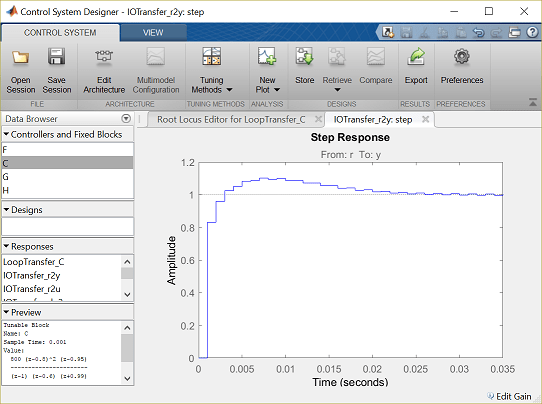Open Tuning Methods dropdown arrow

coord(229,90)
